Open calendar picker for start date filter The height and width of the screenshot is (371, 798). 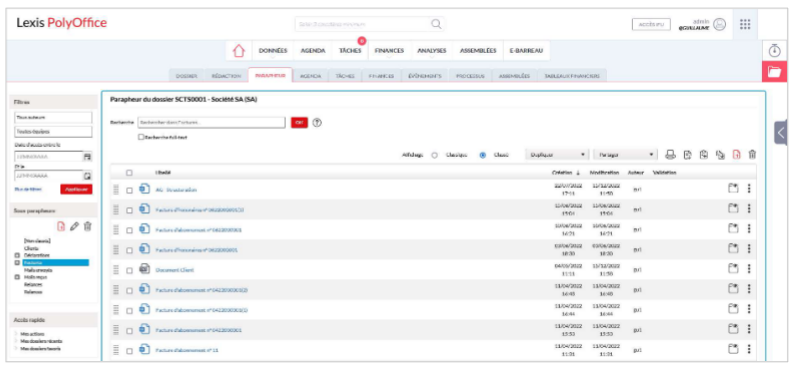click(88, 157)
